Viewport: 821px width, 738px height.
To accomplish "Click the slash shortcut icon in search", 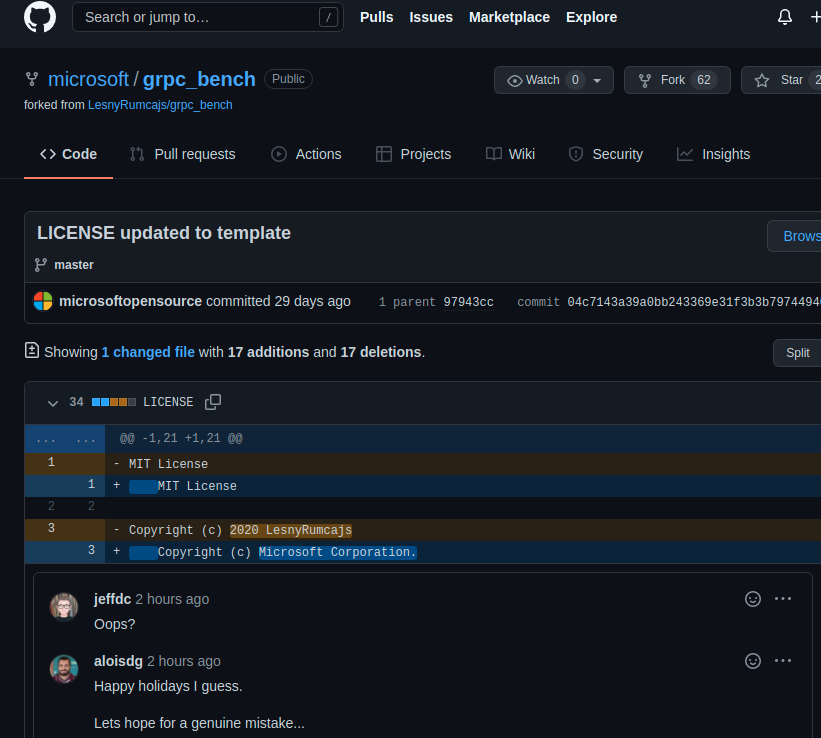I will click(x=328, y=17).
